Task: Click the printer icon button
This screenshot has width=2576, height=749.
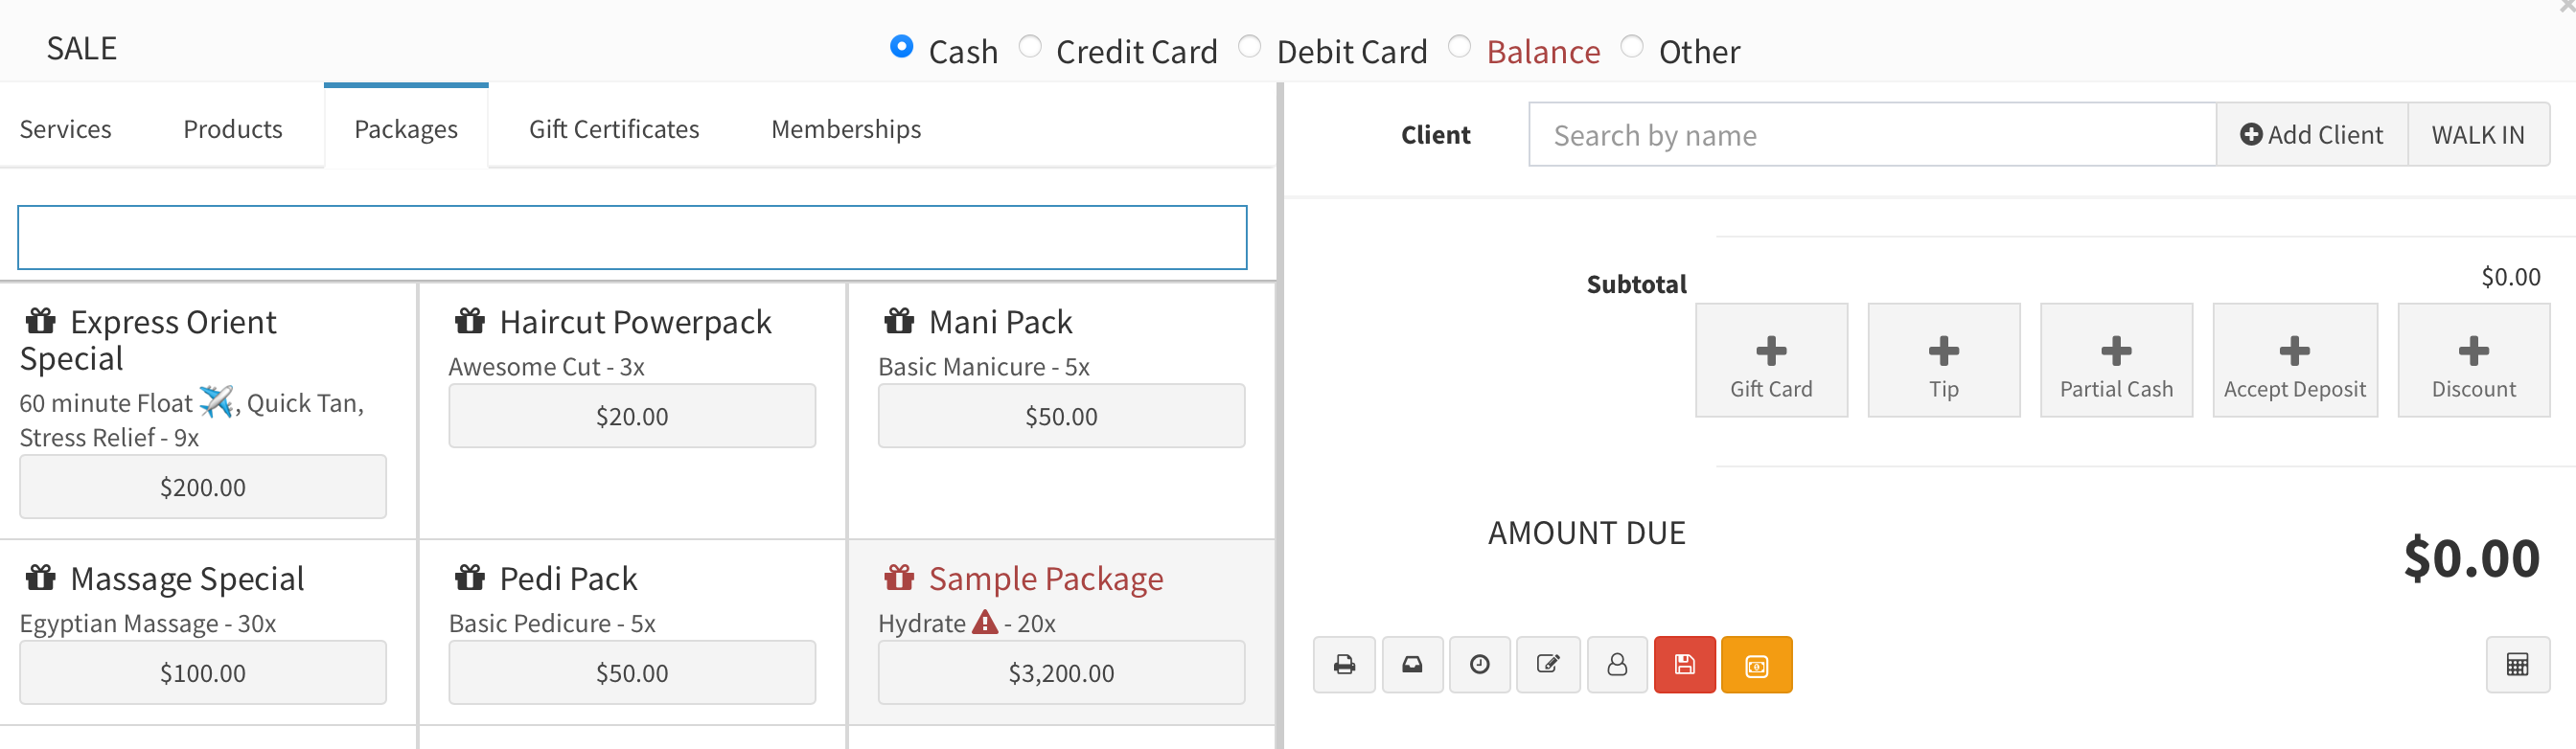Action: (x=1344, y=665)
